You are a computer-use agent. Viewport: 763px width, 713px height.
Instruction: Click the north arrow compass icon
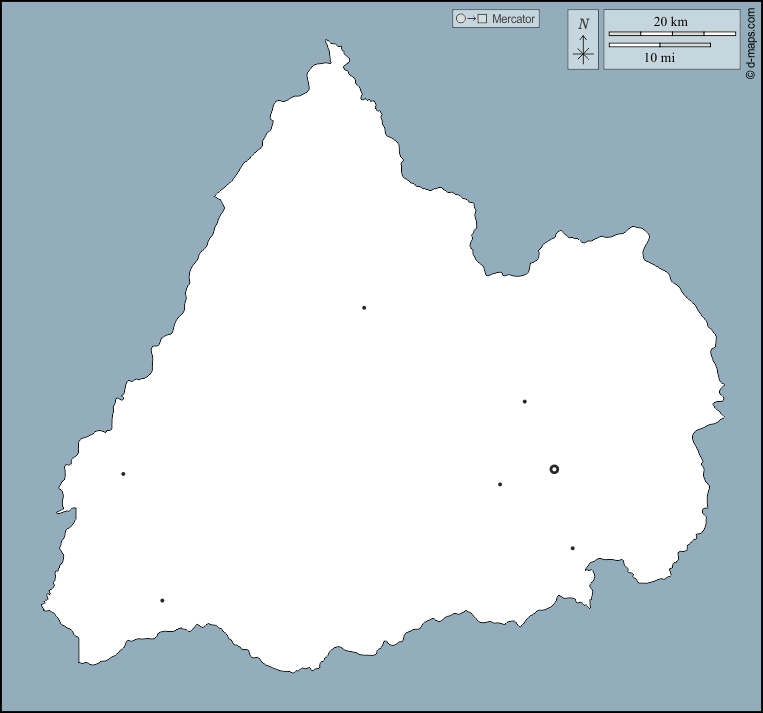pos(583,50)
